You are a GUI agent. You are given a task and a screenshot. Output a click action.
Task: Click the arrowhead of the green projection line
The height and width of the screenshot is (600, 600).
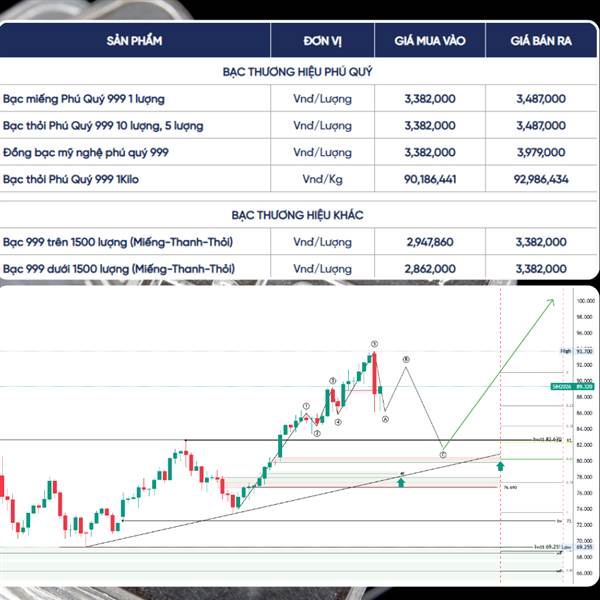(x=551, y=302)
